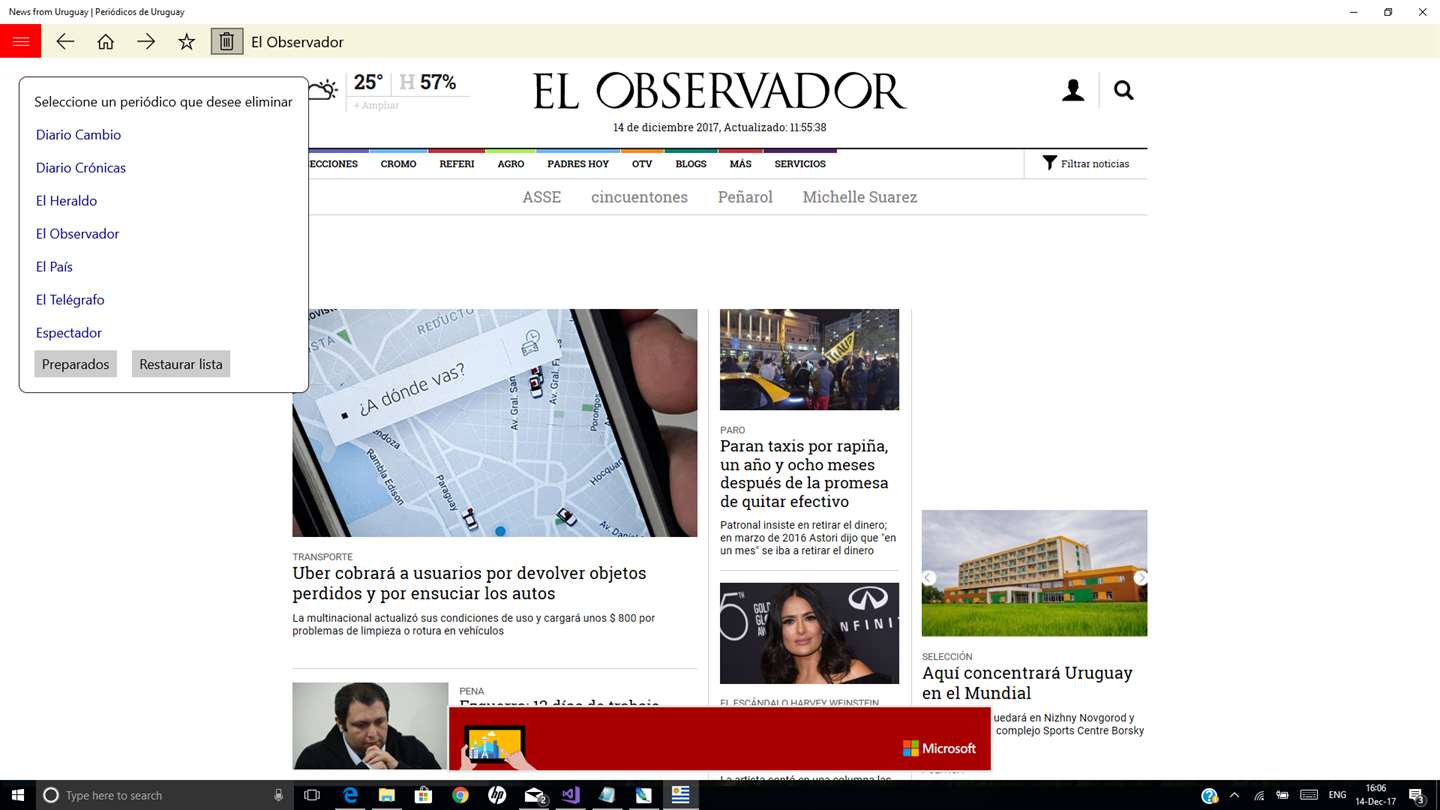Open File Explorer from the taskbar
This screenshot has height=810, width=1440.
click(x=387, y=795)
